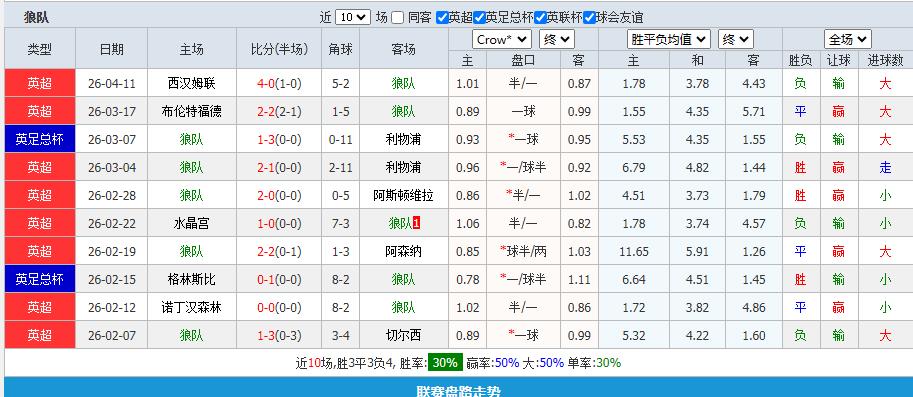The width and height of the screenshot is (913, 397).
Task: Click the date 26-02-19
Action: [111, 251]
